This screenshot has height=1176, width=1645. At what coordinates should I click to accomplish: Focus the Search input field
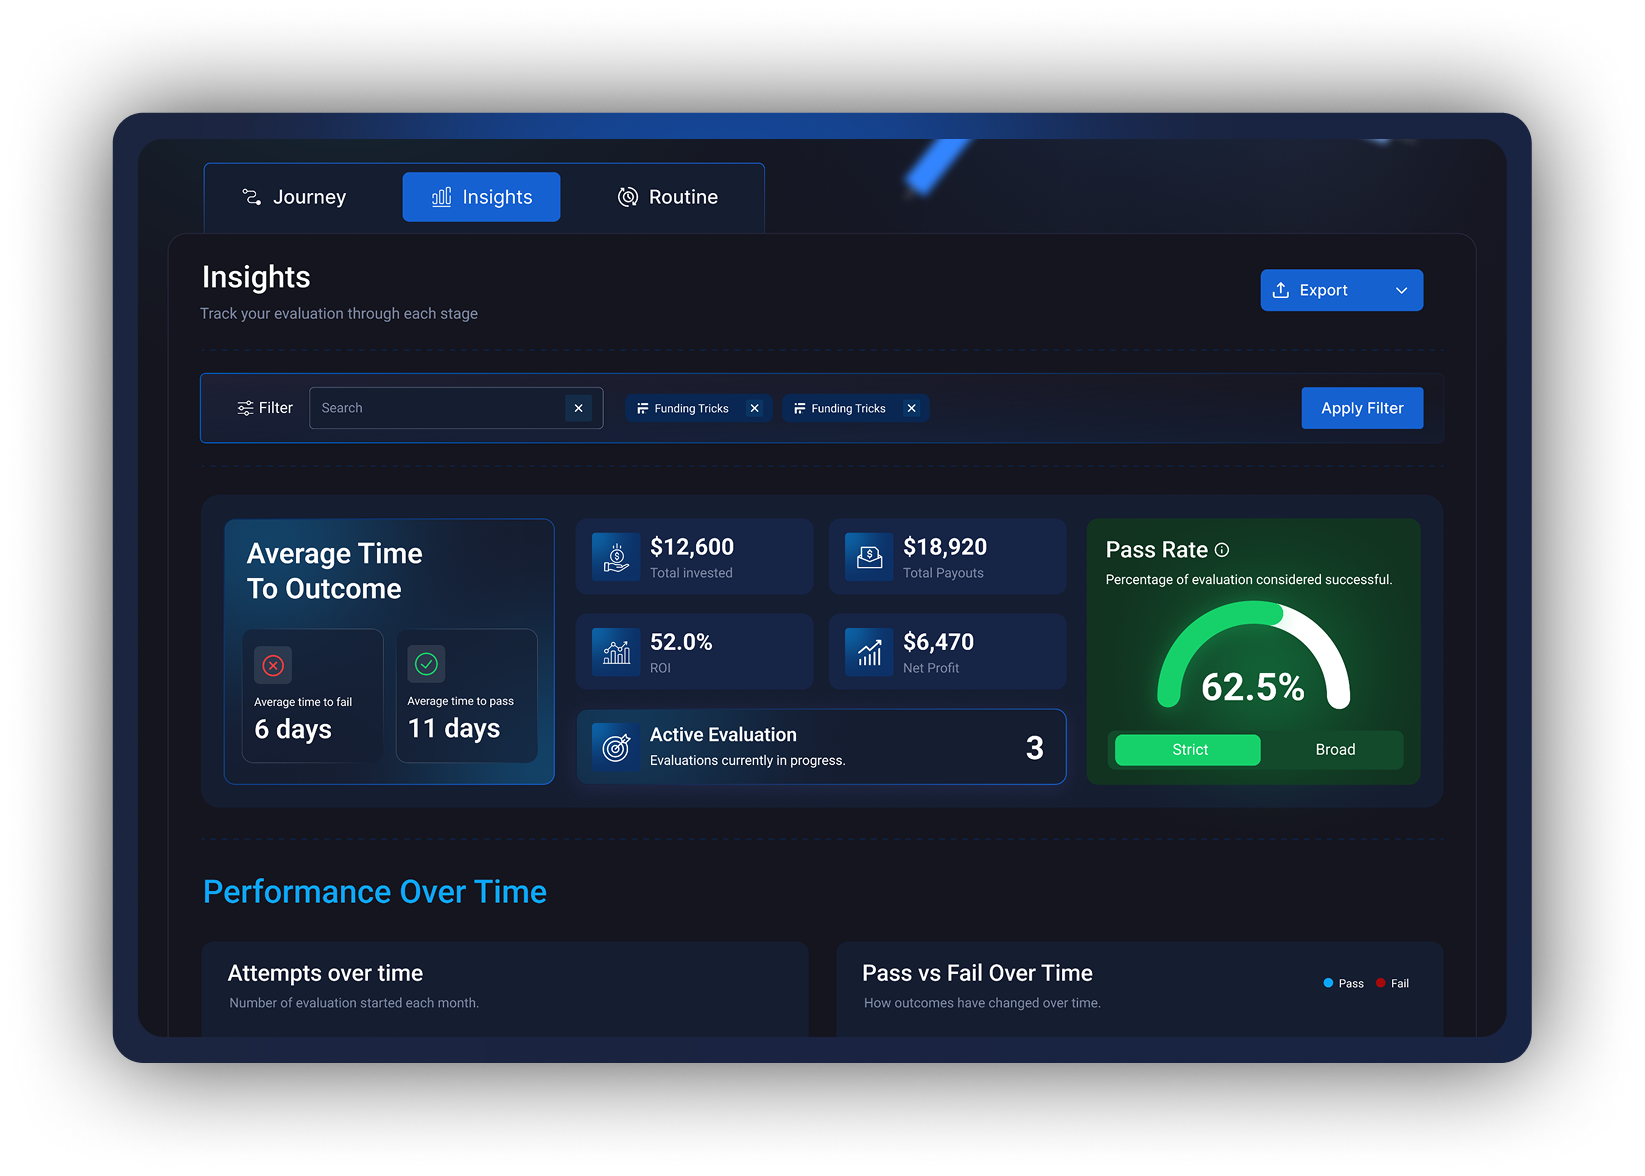tap(456, 408)
